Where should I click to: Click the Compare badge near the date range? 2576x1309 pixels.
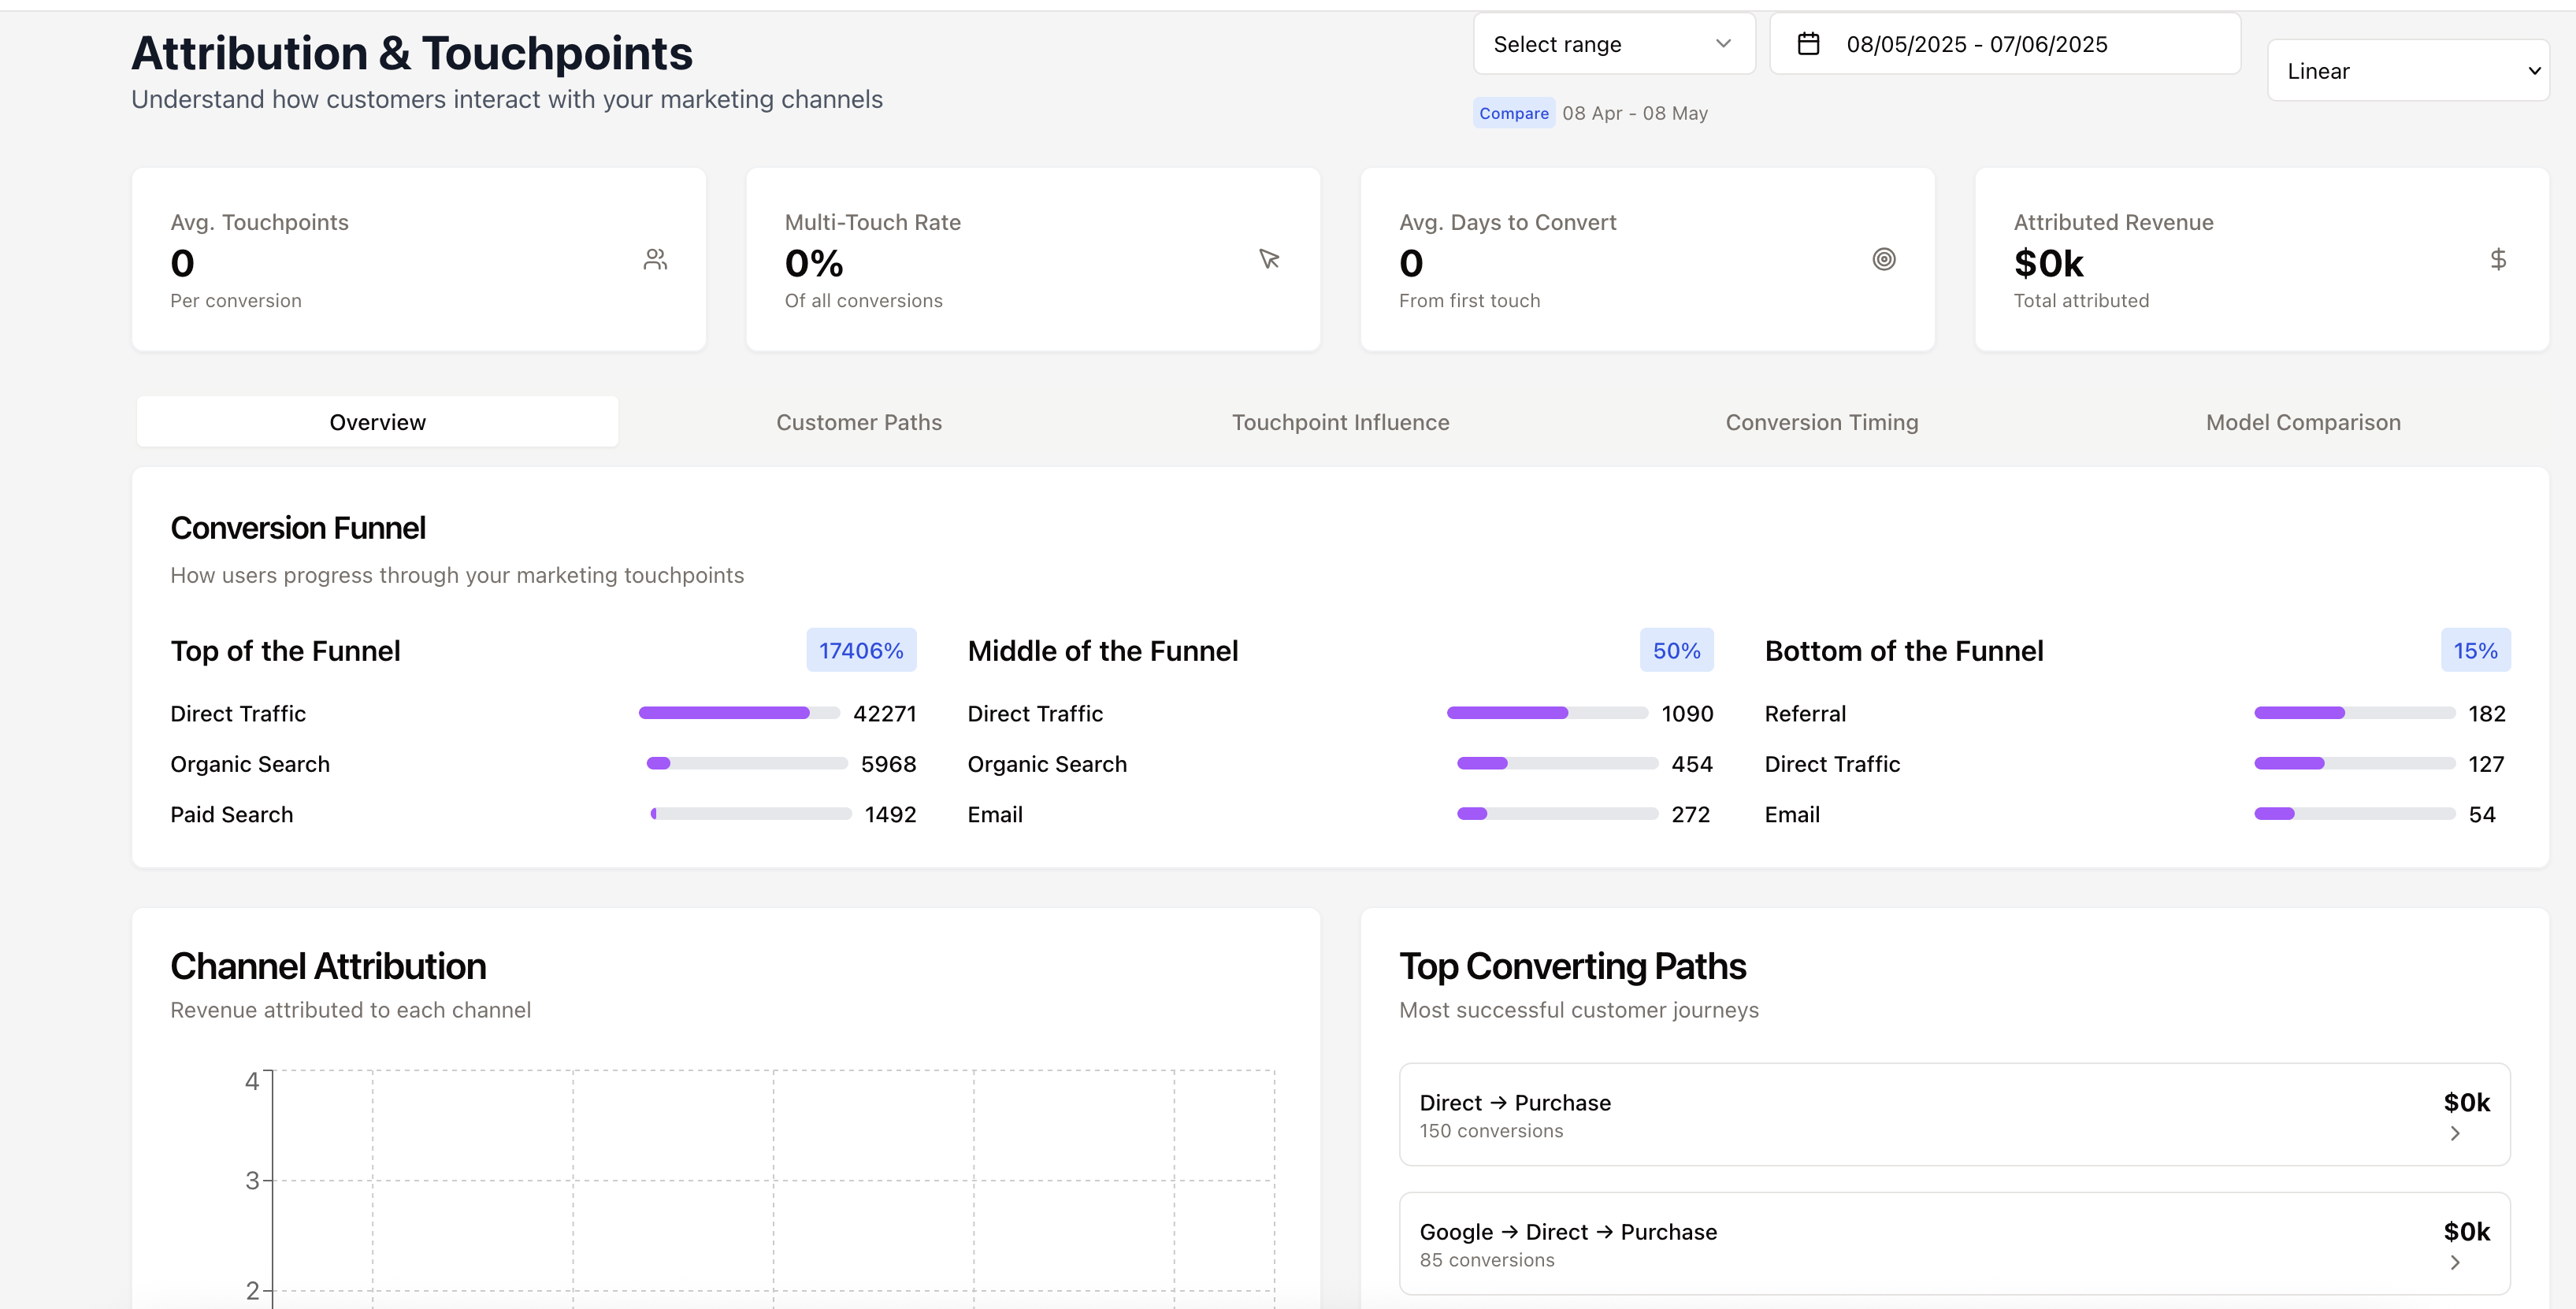pos(1513,113)
